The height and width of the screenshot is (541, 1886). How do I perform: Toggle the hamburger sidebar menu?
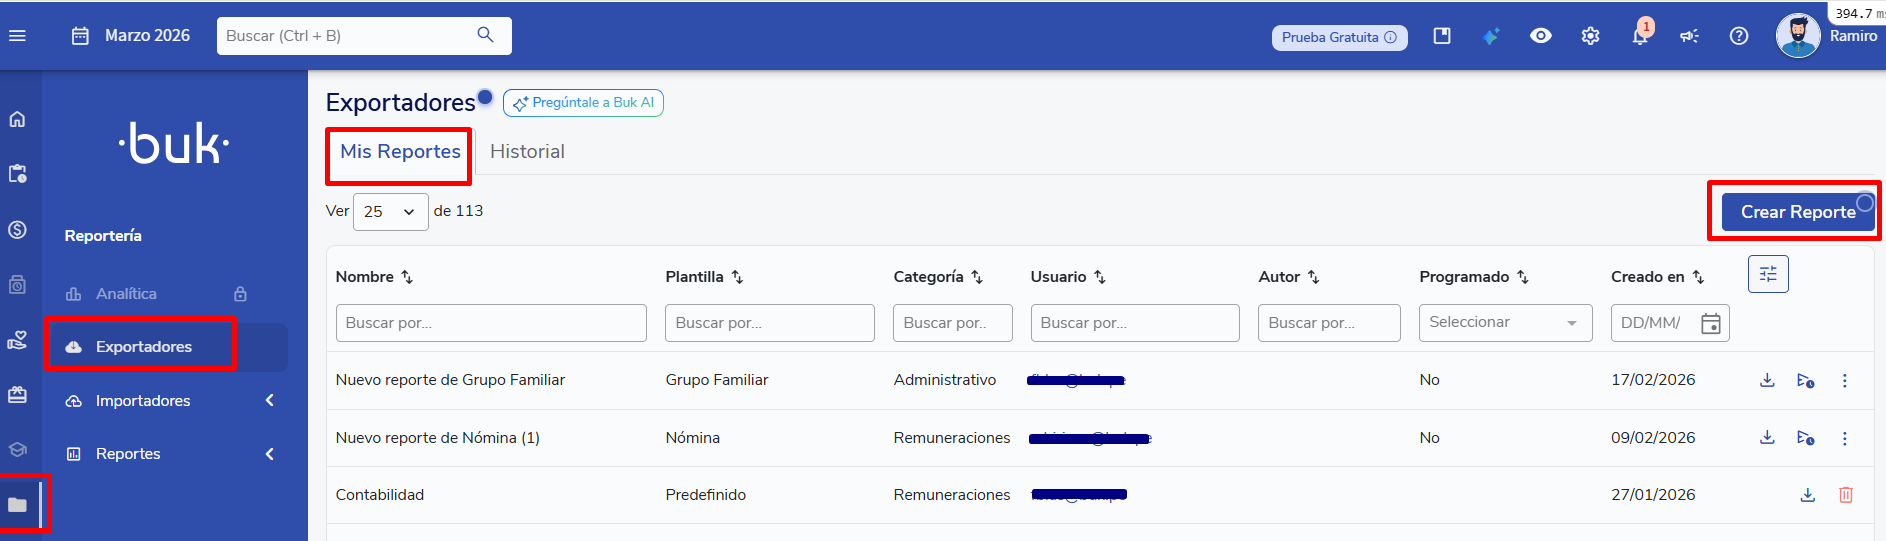(18, 36)
